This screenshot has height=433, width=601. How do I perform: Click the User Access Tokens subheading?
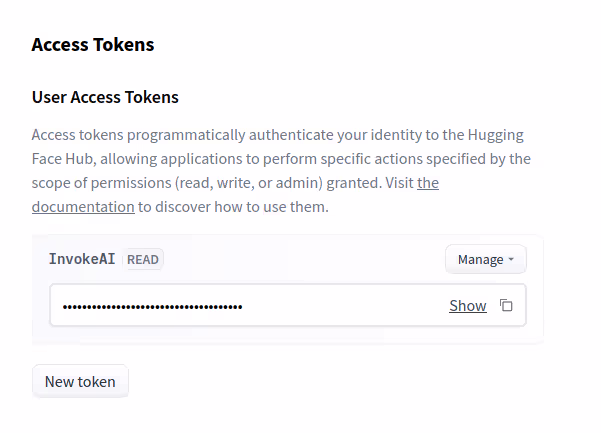click(x=105, y=97)
